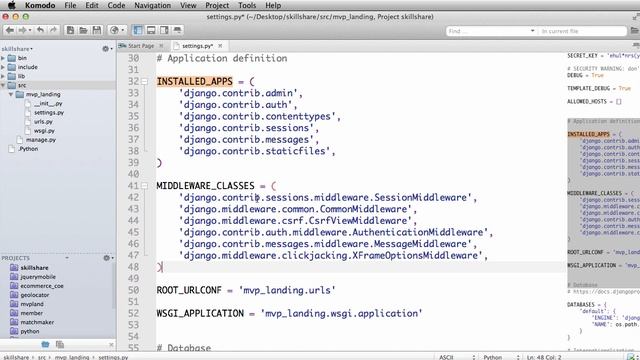Open the Tools menu
This screenshot has width=640, height=360.
(x=247, y=5)
